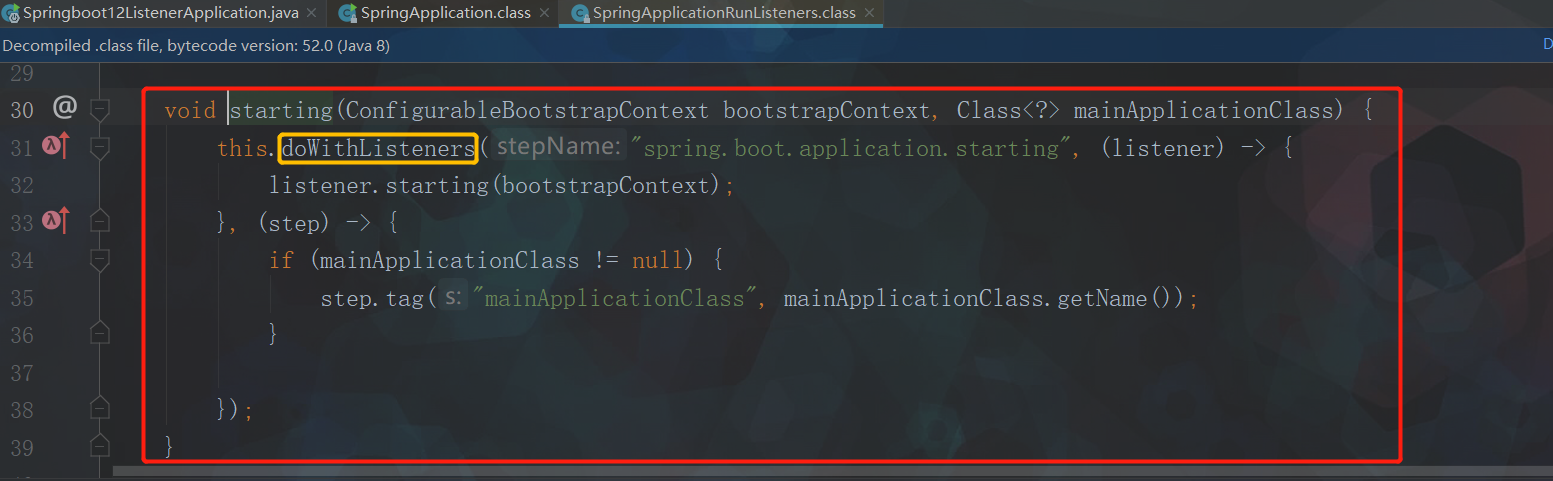Image resolution: width=1553 pixels, height=481 pixels.
Task: Click line number 39 in the gutter
Action: coord(22,448)
